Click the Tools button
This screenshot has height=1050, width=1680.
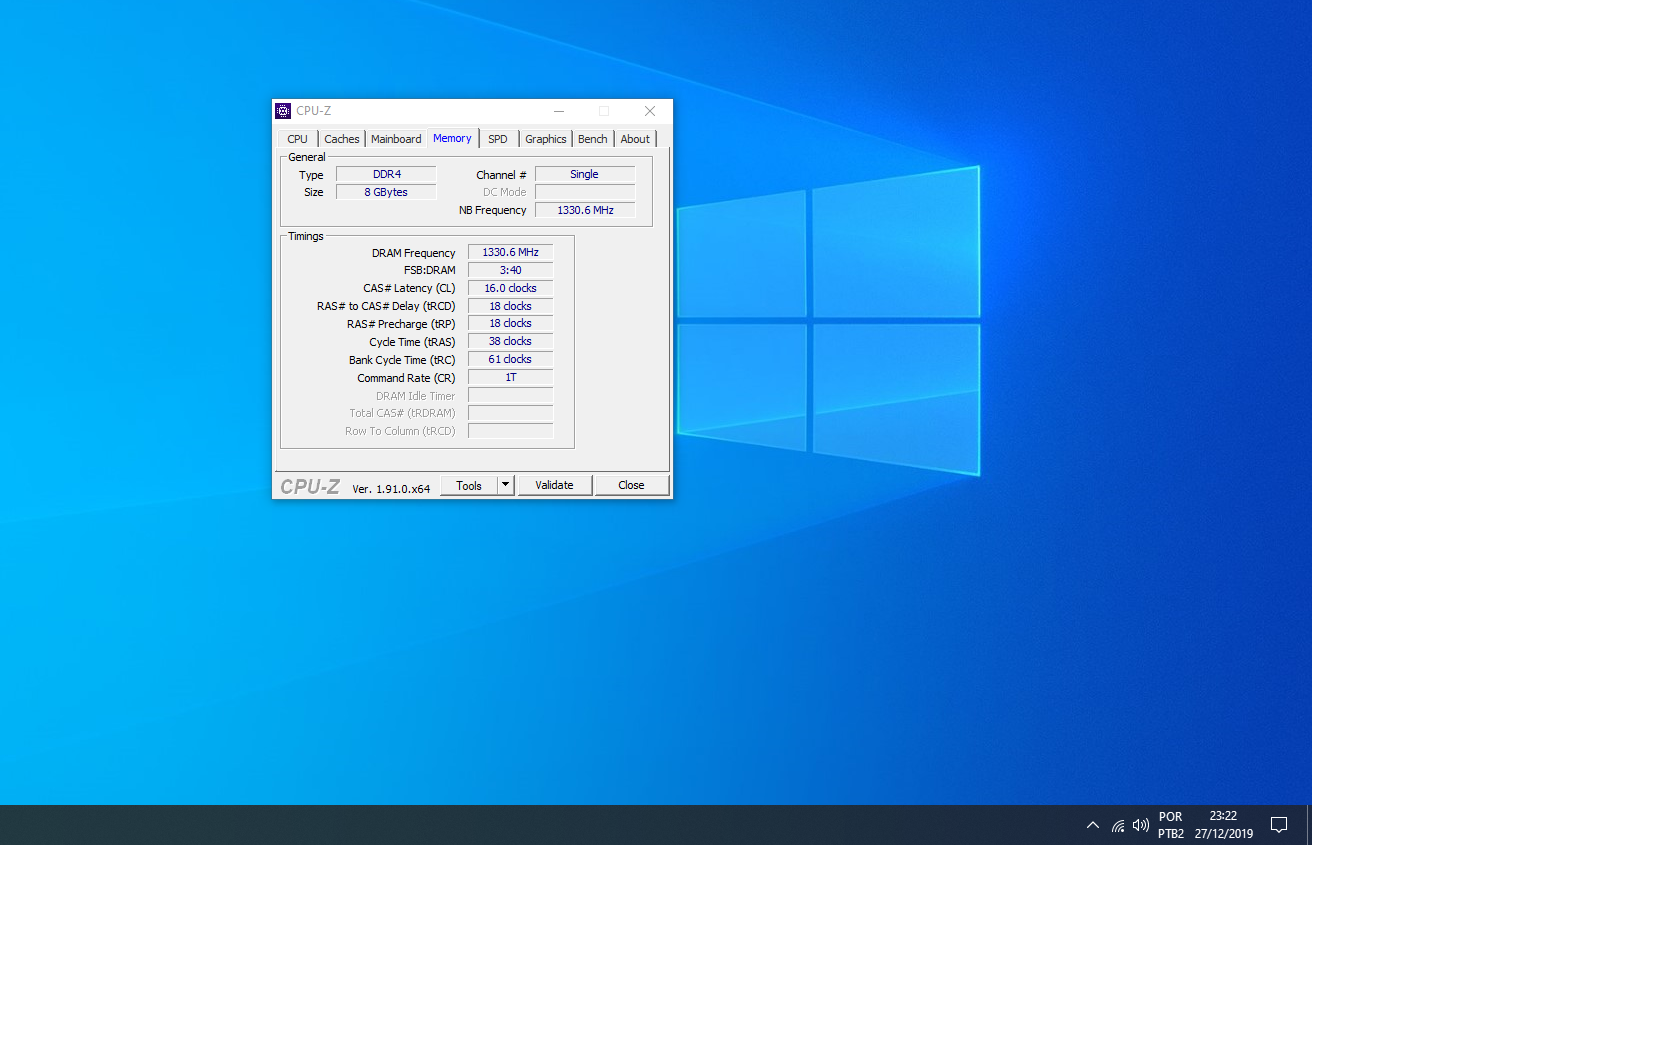(469, 485)
